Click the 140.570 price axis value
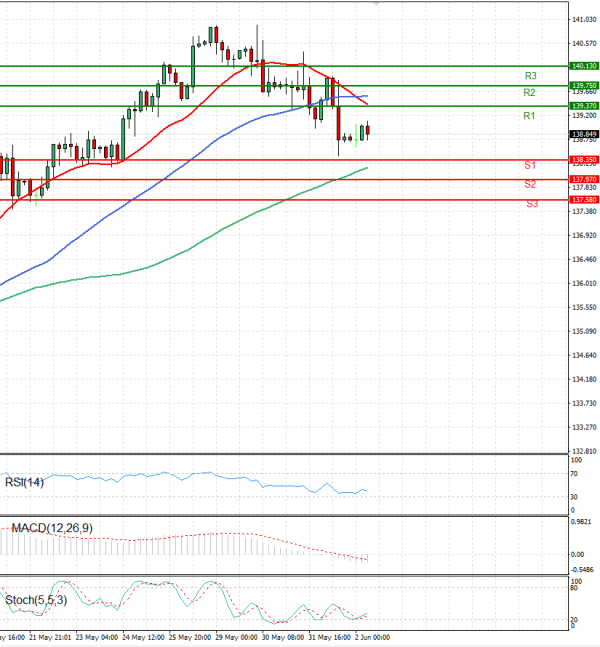 pyautogui.click(x=584, y=43)
